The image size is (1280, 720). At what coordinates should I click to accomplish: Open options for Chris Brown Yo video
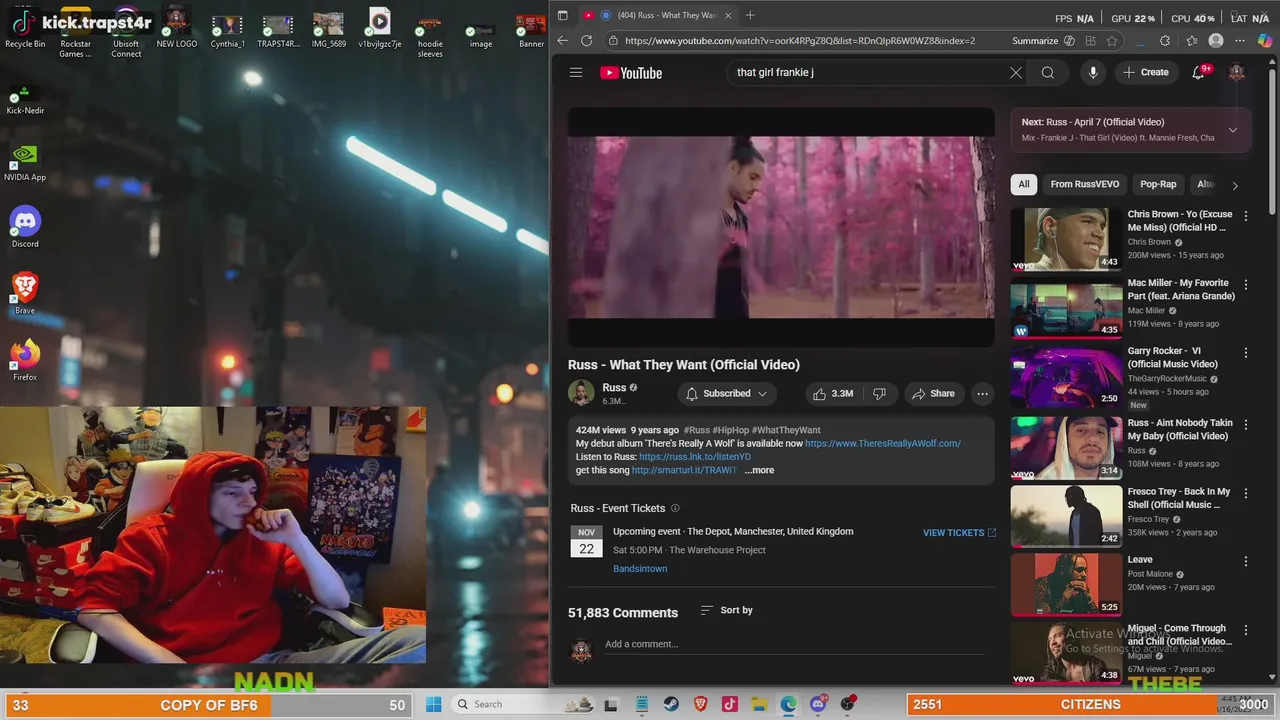click(x=1245, y=216)
